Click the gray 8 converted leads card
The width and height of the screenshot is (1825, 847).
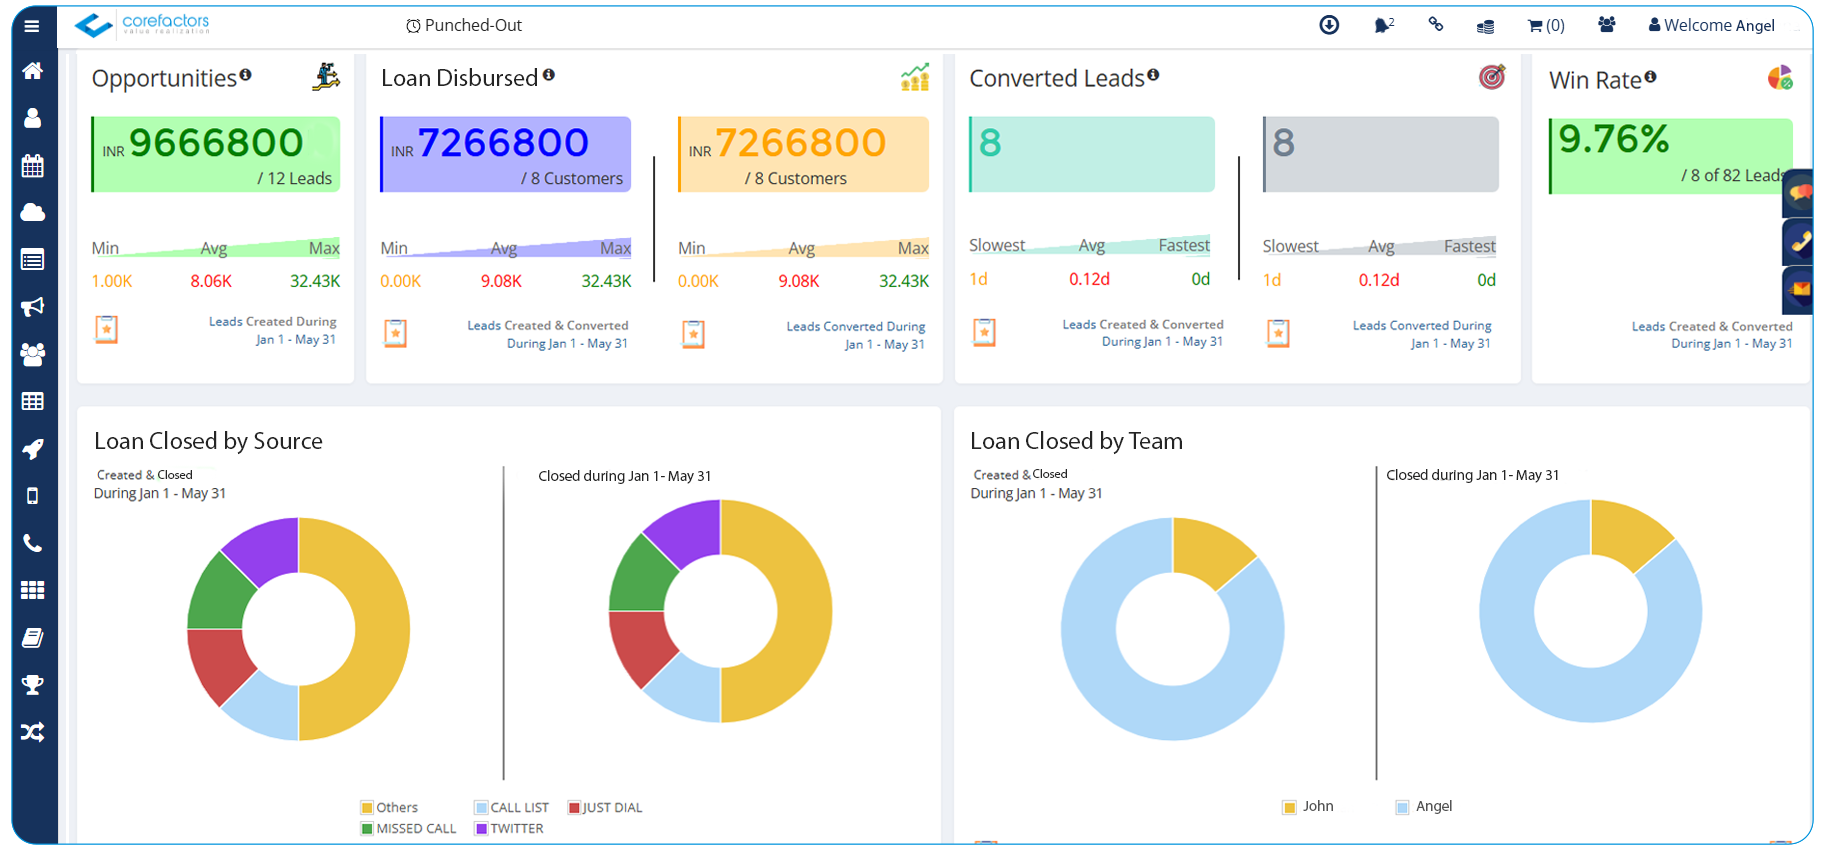pos(1381,154)
